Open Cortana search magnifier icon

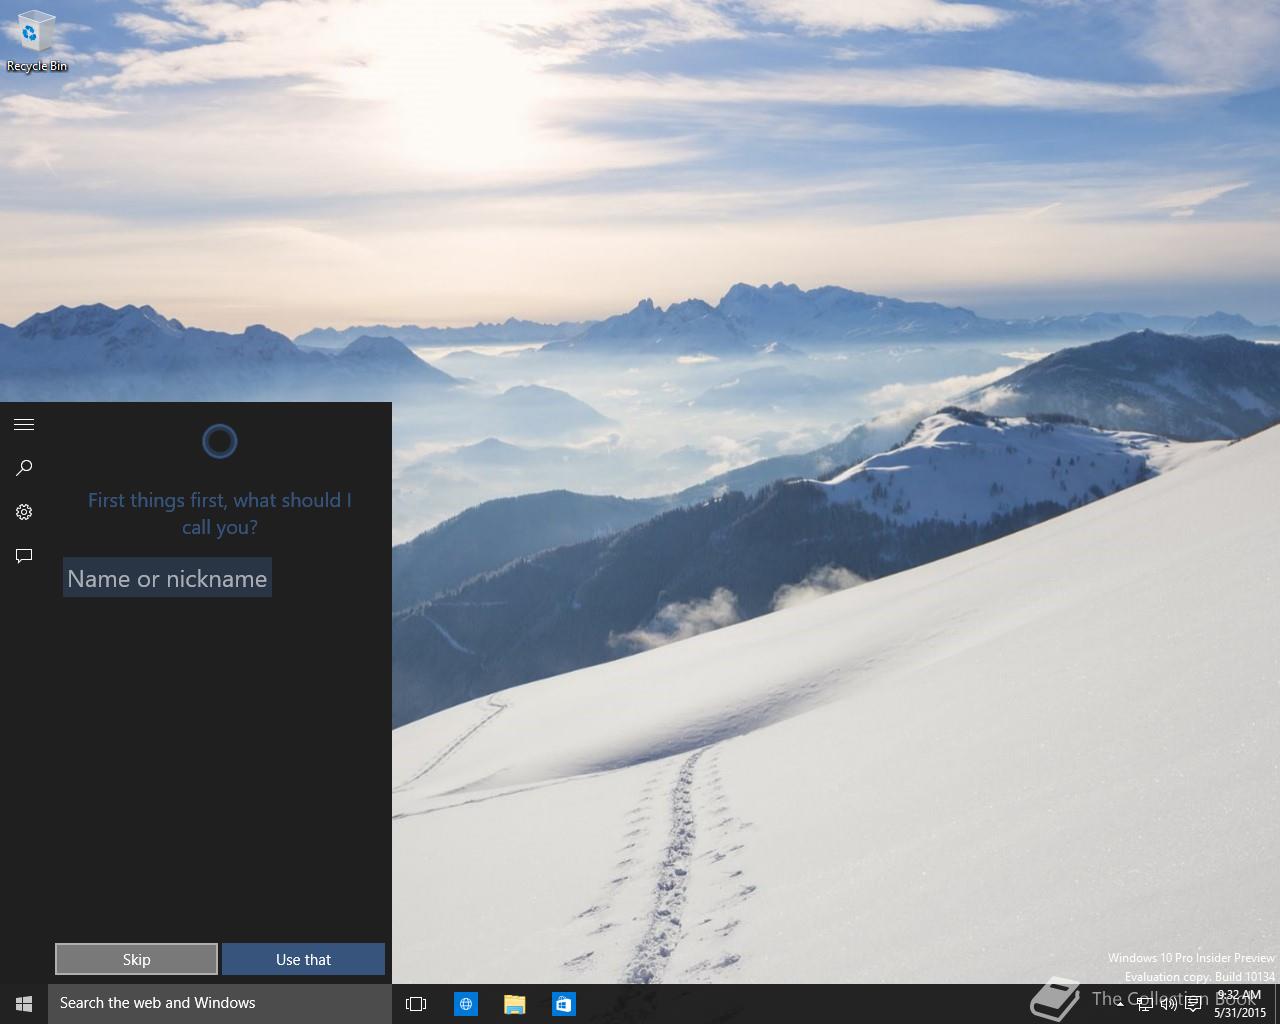(x=24, y=468)
